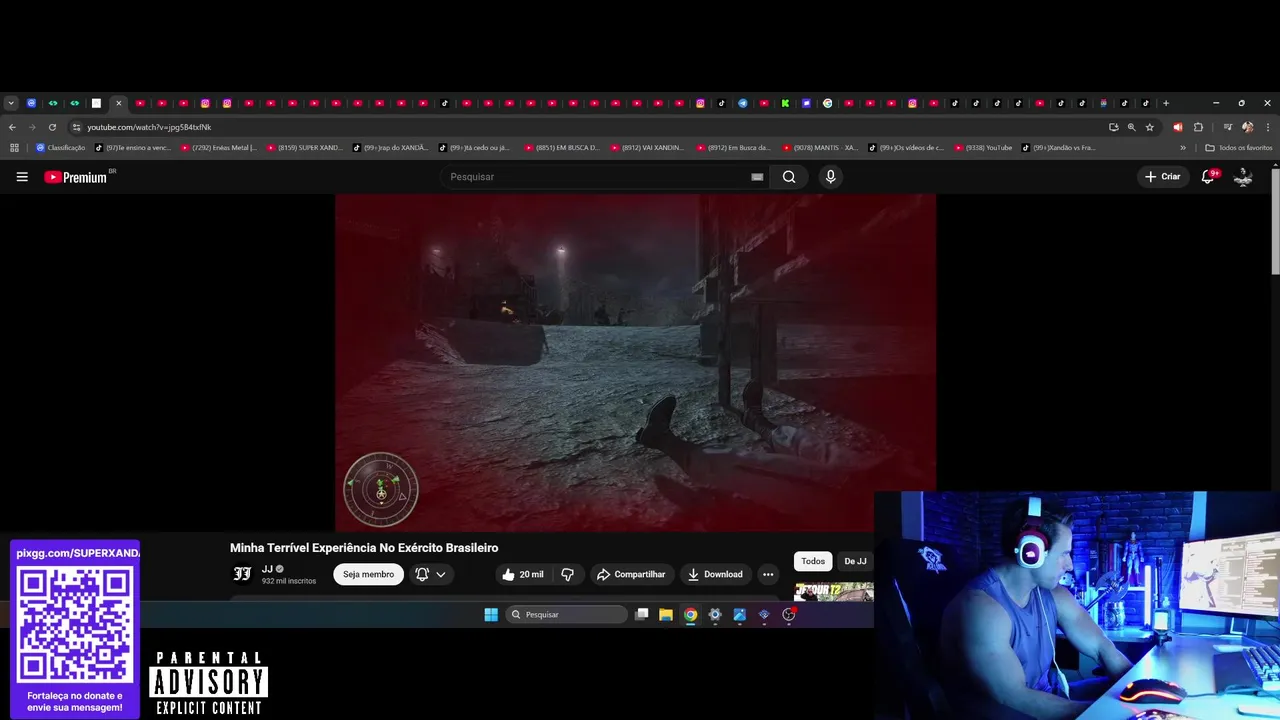Screen dimensions: 1280x720
Task: Open recommended video thumbnail below Todos chip
Action: tap(833, 592)
